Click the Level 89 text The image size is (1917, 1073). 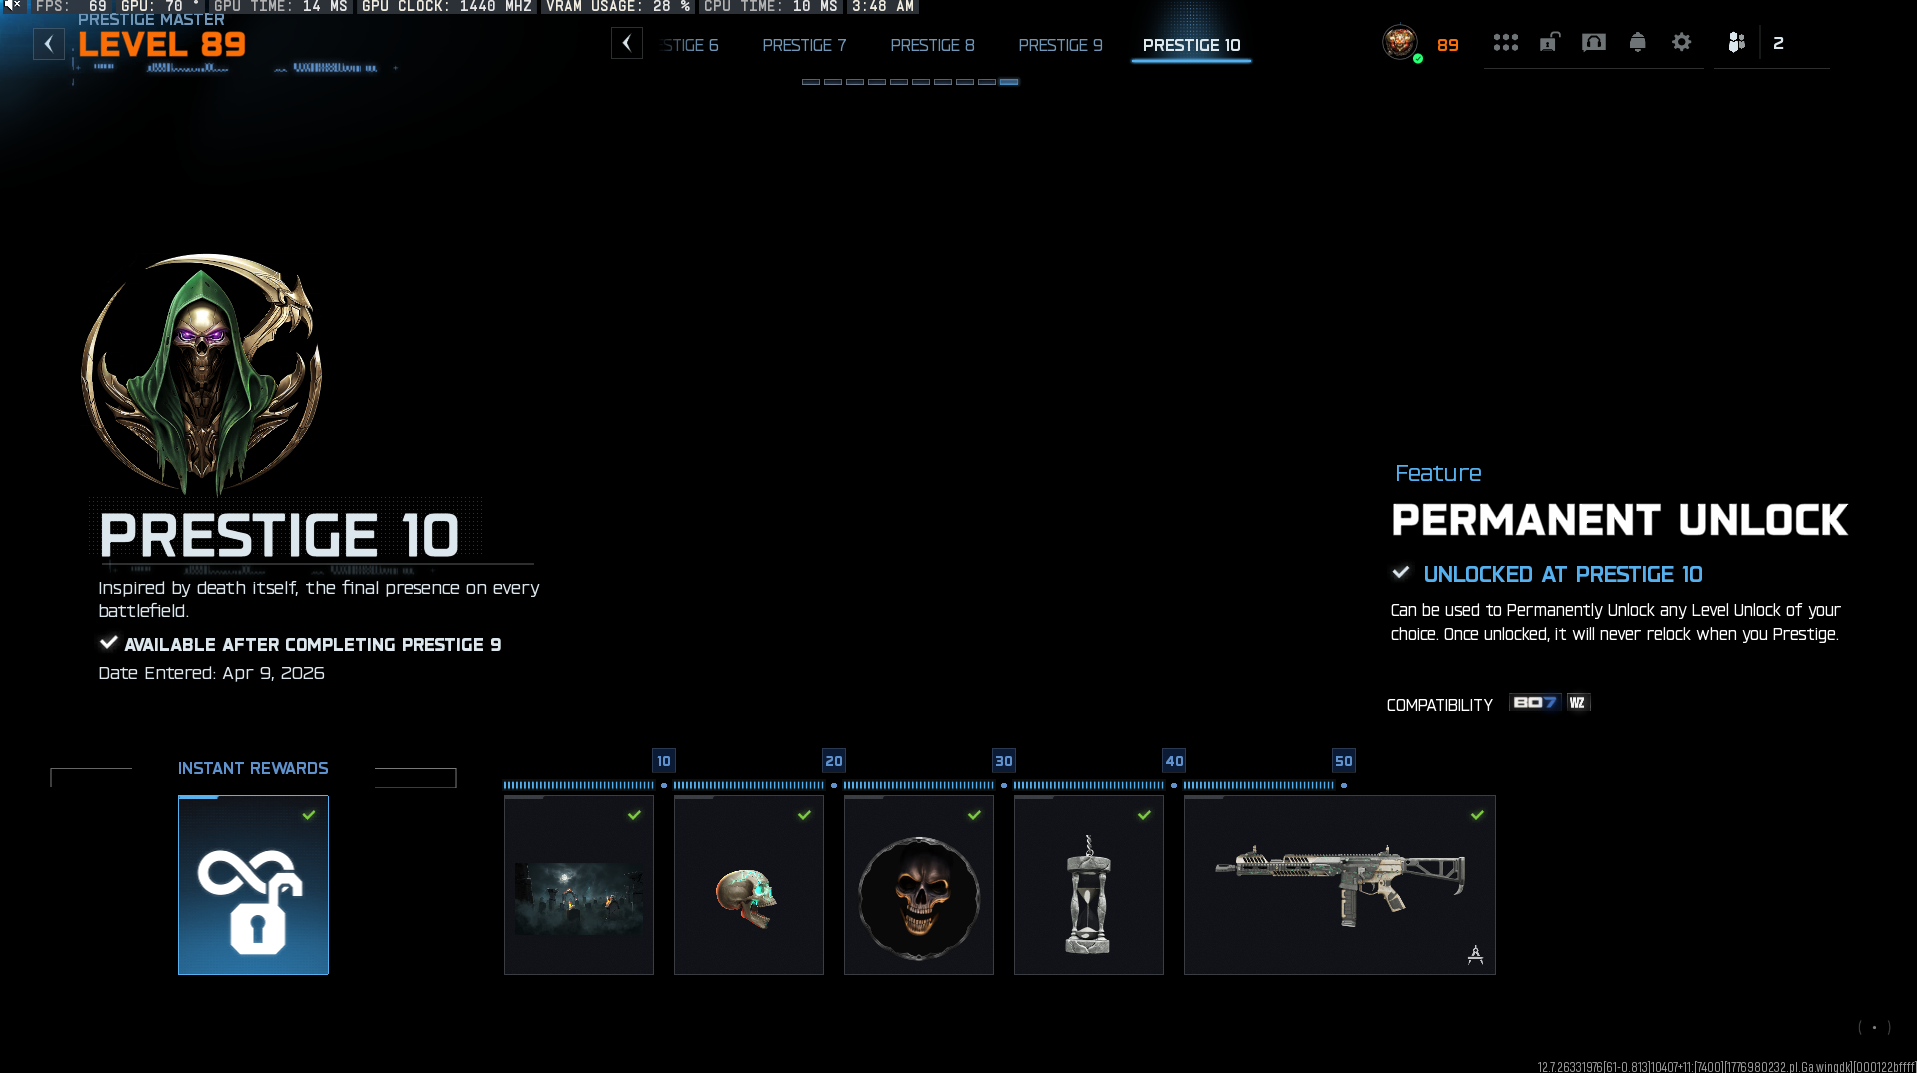162,45
